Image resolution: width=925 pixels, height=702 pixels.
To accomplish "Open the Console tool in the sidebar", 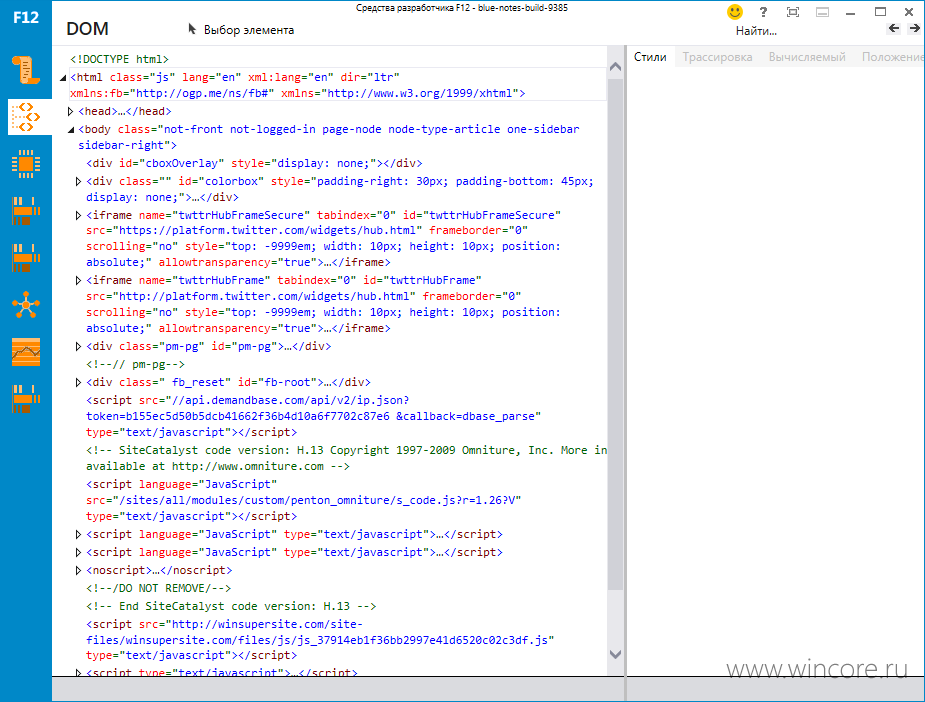I will pos(25,70).
